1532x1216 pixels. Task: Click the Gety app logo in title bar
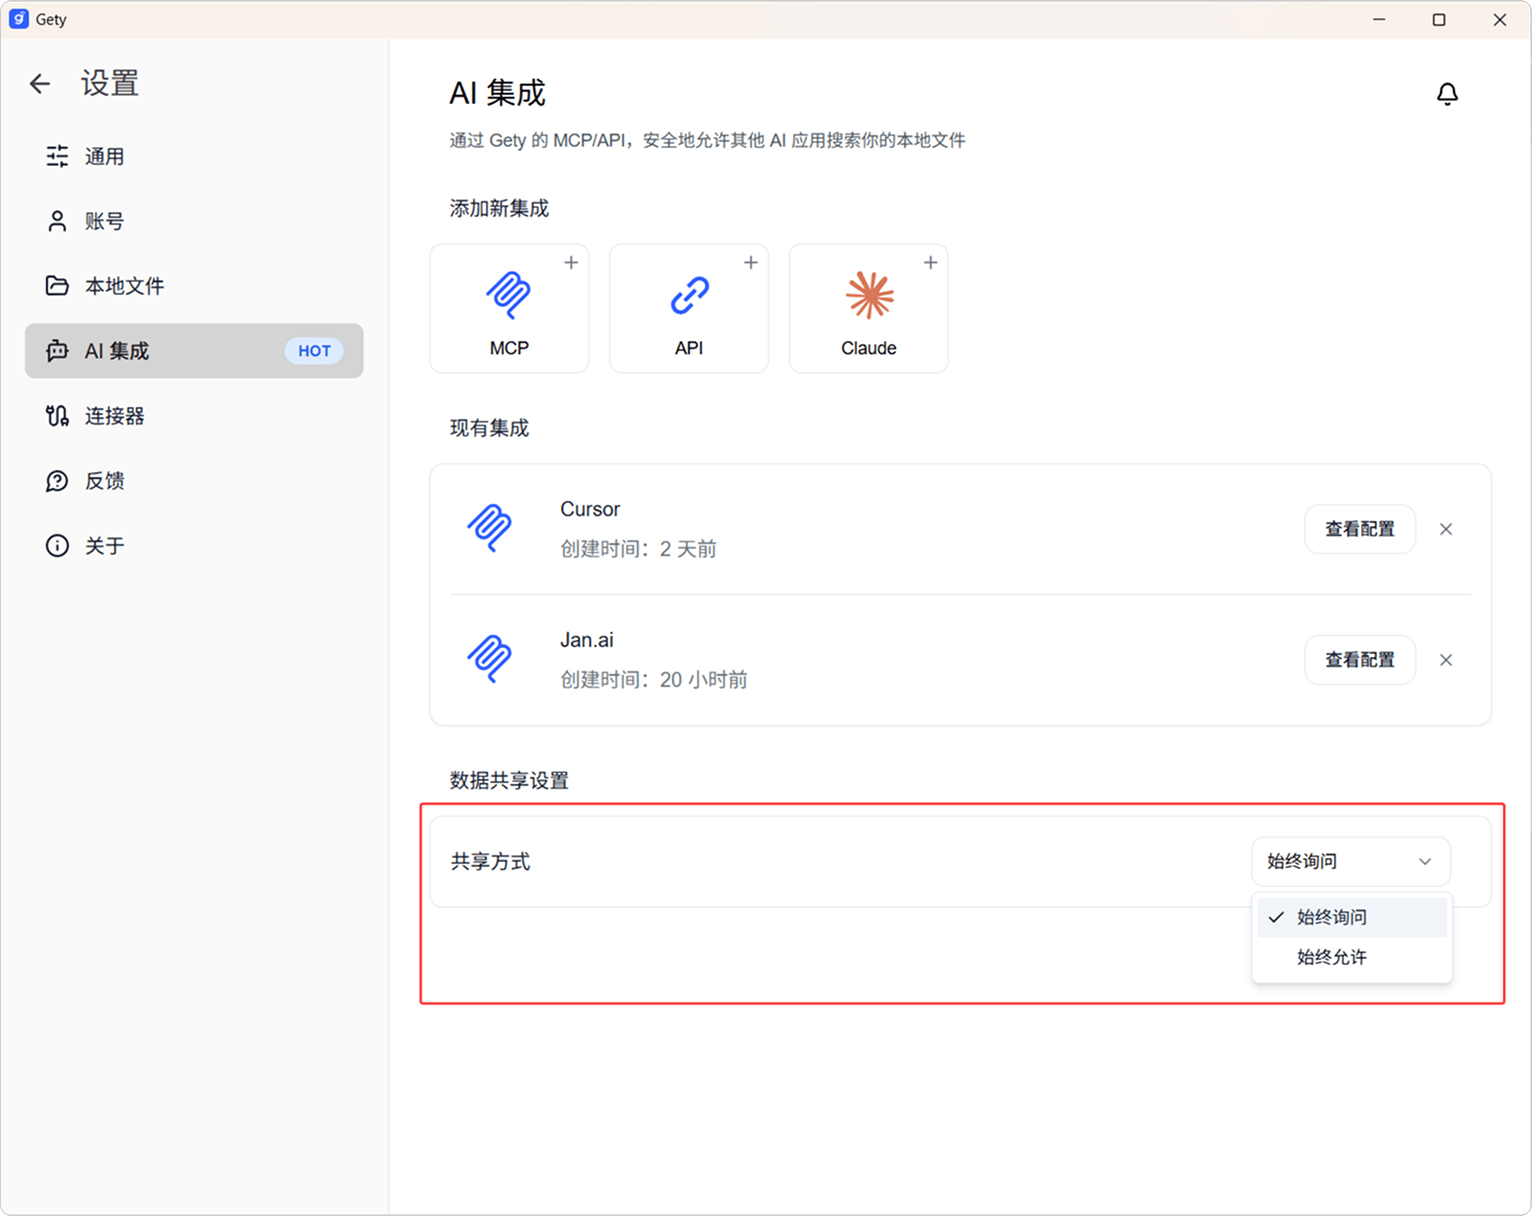tap(18, 19)
